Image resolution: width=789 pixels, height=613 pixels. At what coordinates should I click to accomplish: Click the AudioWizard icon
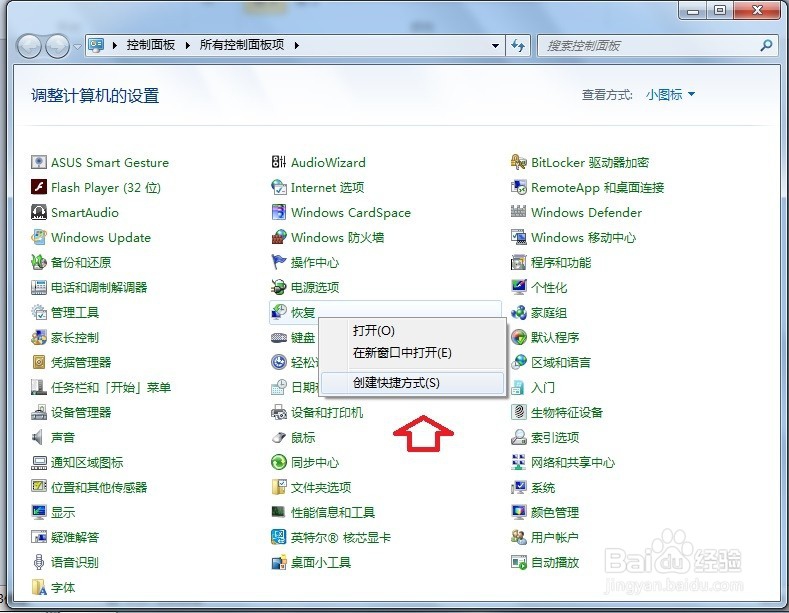[279, 162]
